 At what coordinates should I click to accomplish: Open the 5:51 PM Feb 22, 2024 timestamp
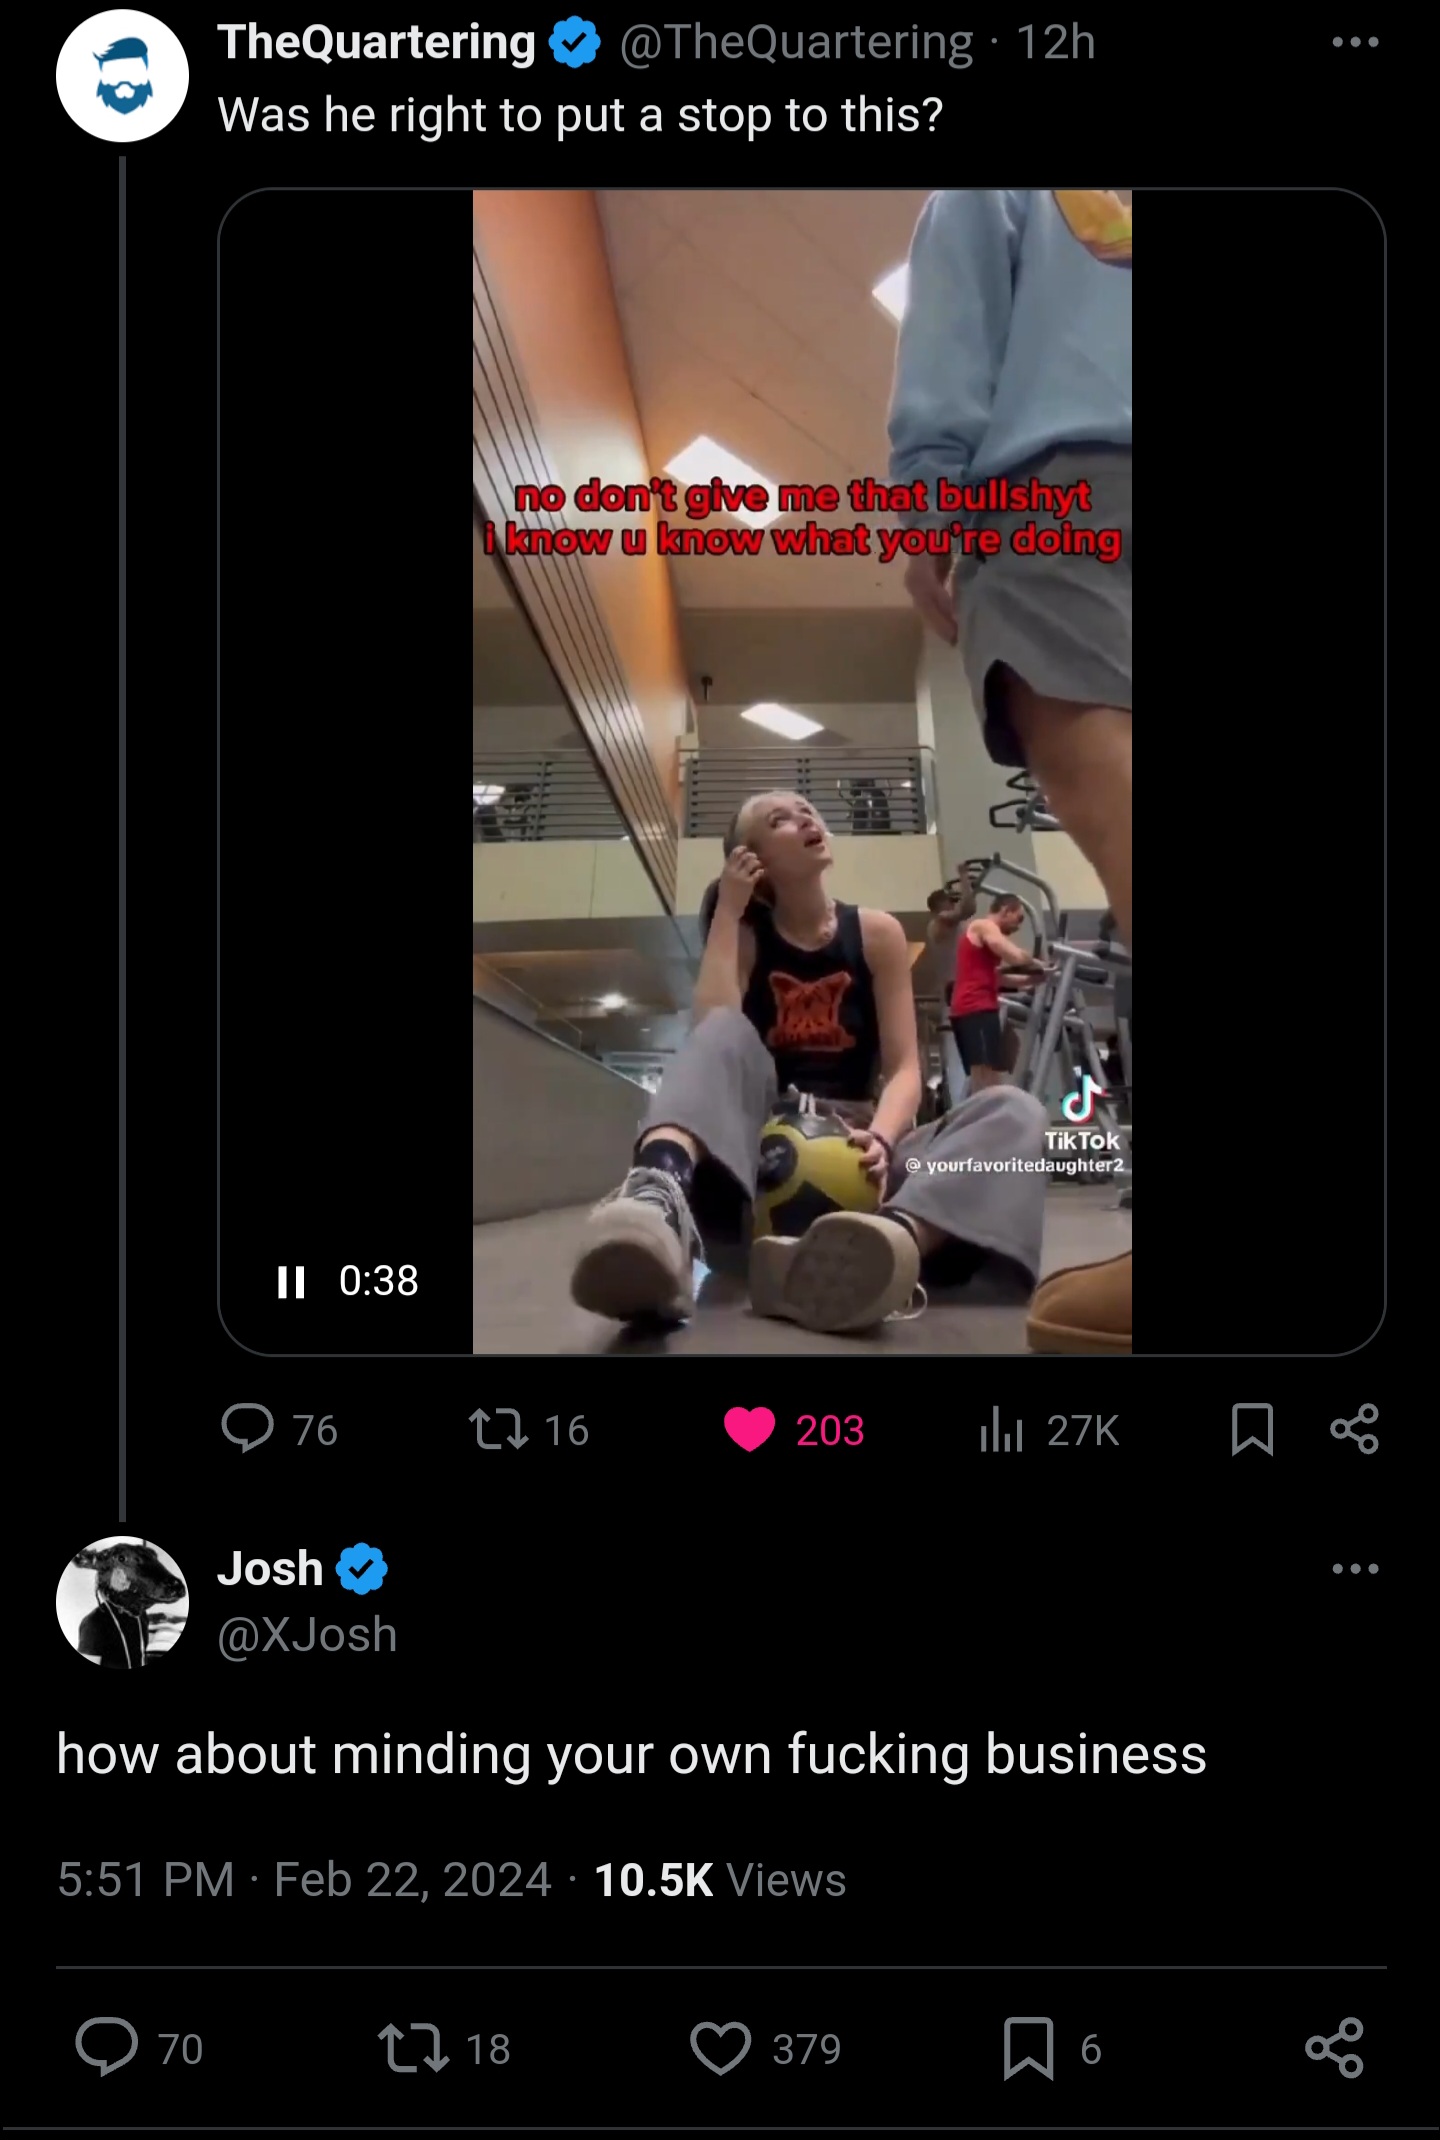point(304,1880)
